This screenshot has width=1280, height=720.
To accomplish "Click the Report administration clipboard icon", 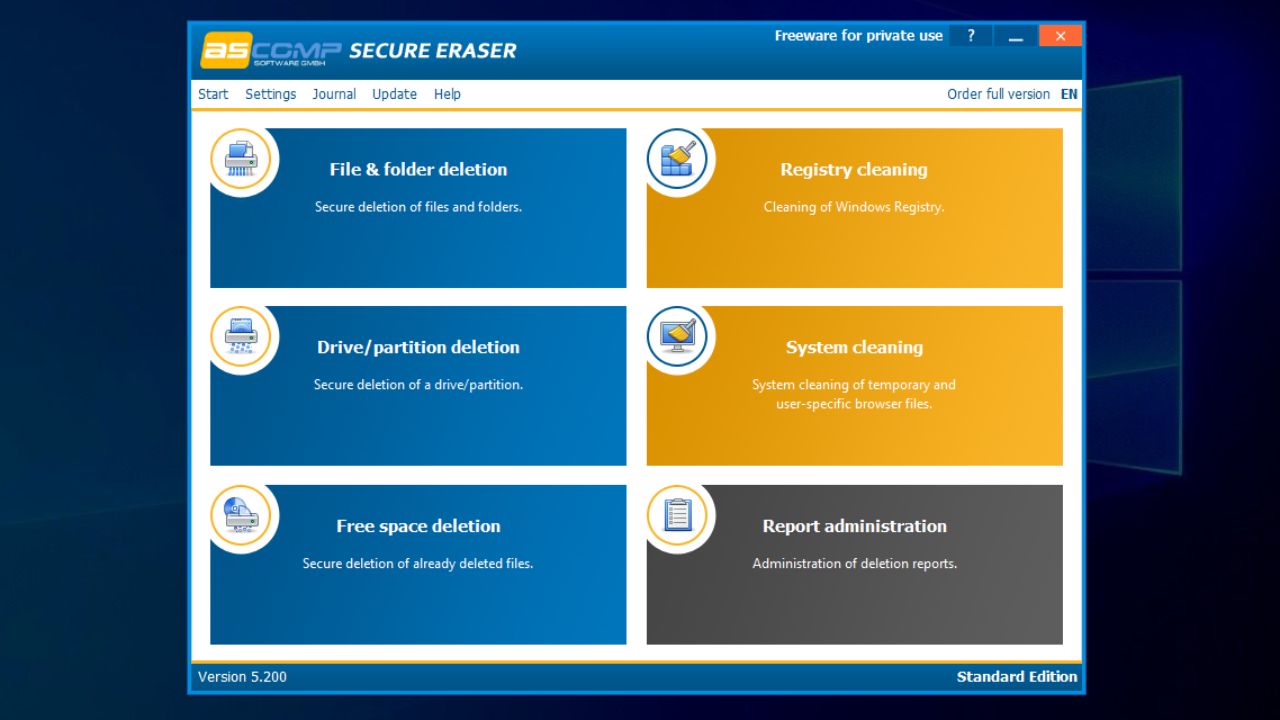I will pos(677,515).
